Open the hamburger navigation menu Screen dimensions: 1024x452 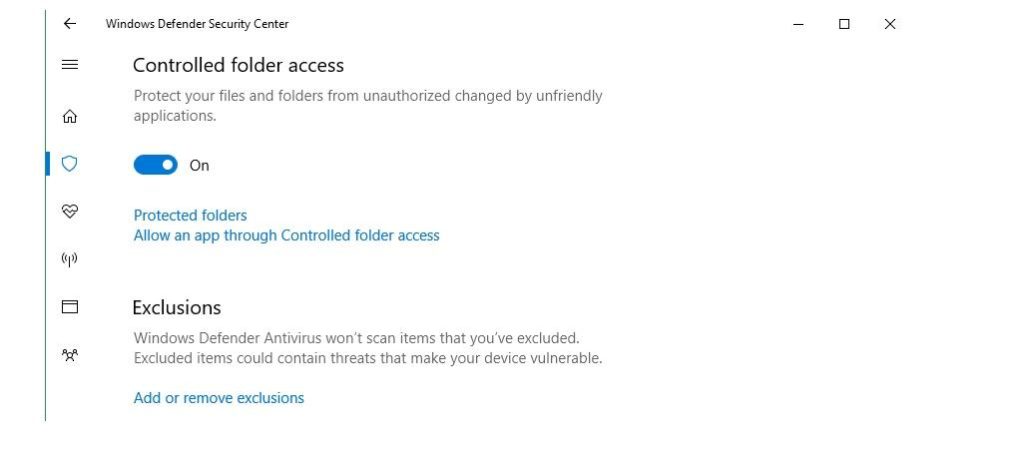pos(70,65)
